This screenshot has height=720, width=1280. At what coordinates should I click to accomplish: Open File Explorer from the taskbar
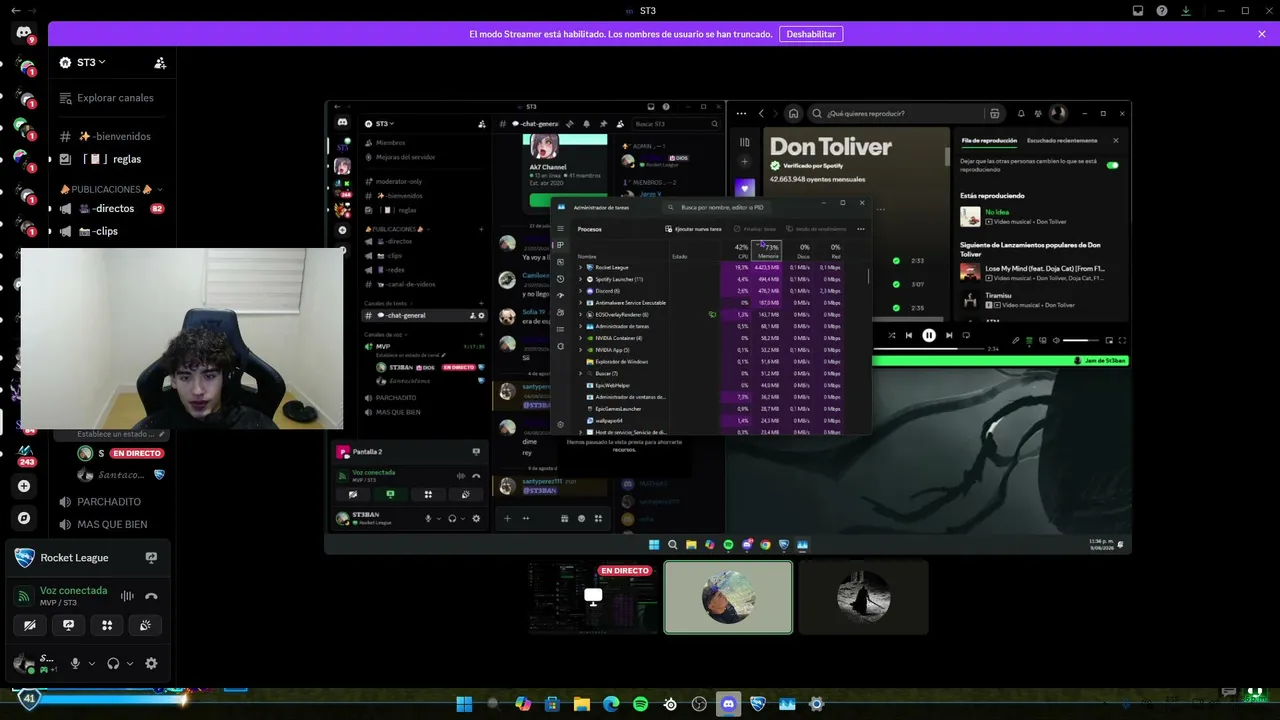581,704
